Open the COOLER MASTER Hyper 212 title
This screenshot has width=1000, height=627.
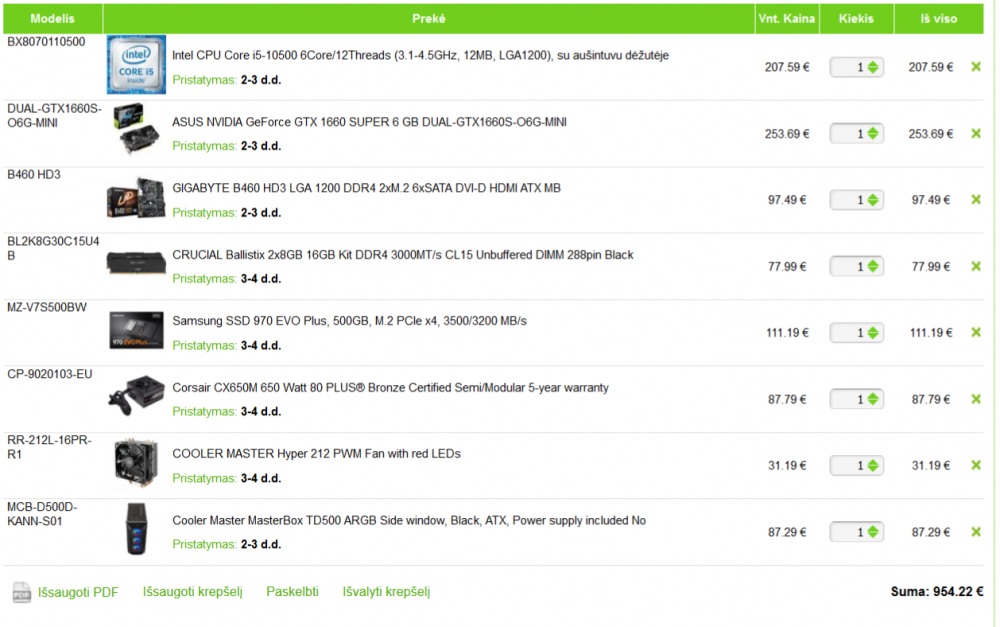316,454
